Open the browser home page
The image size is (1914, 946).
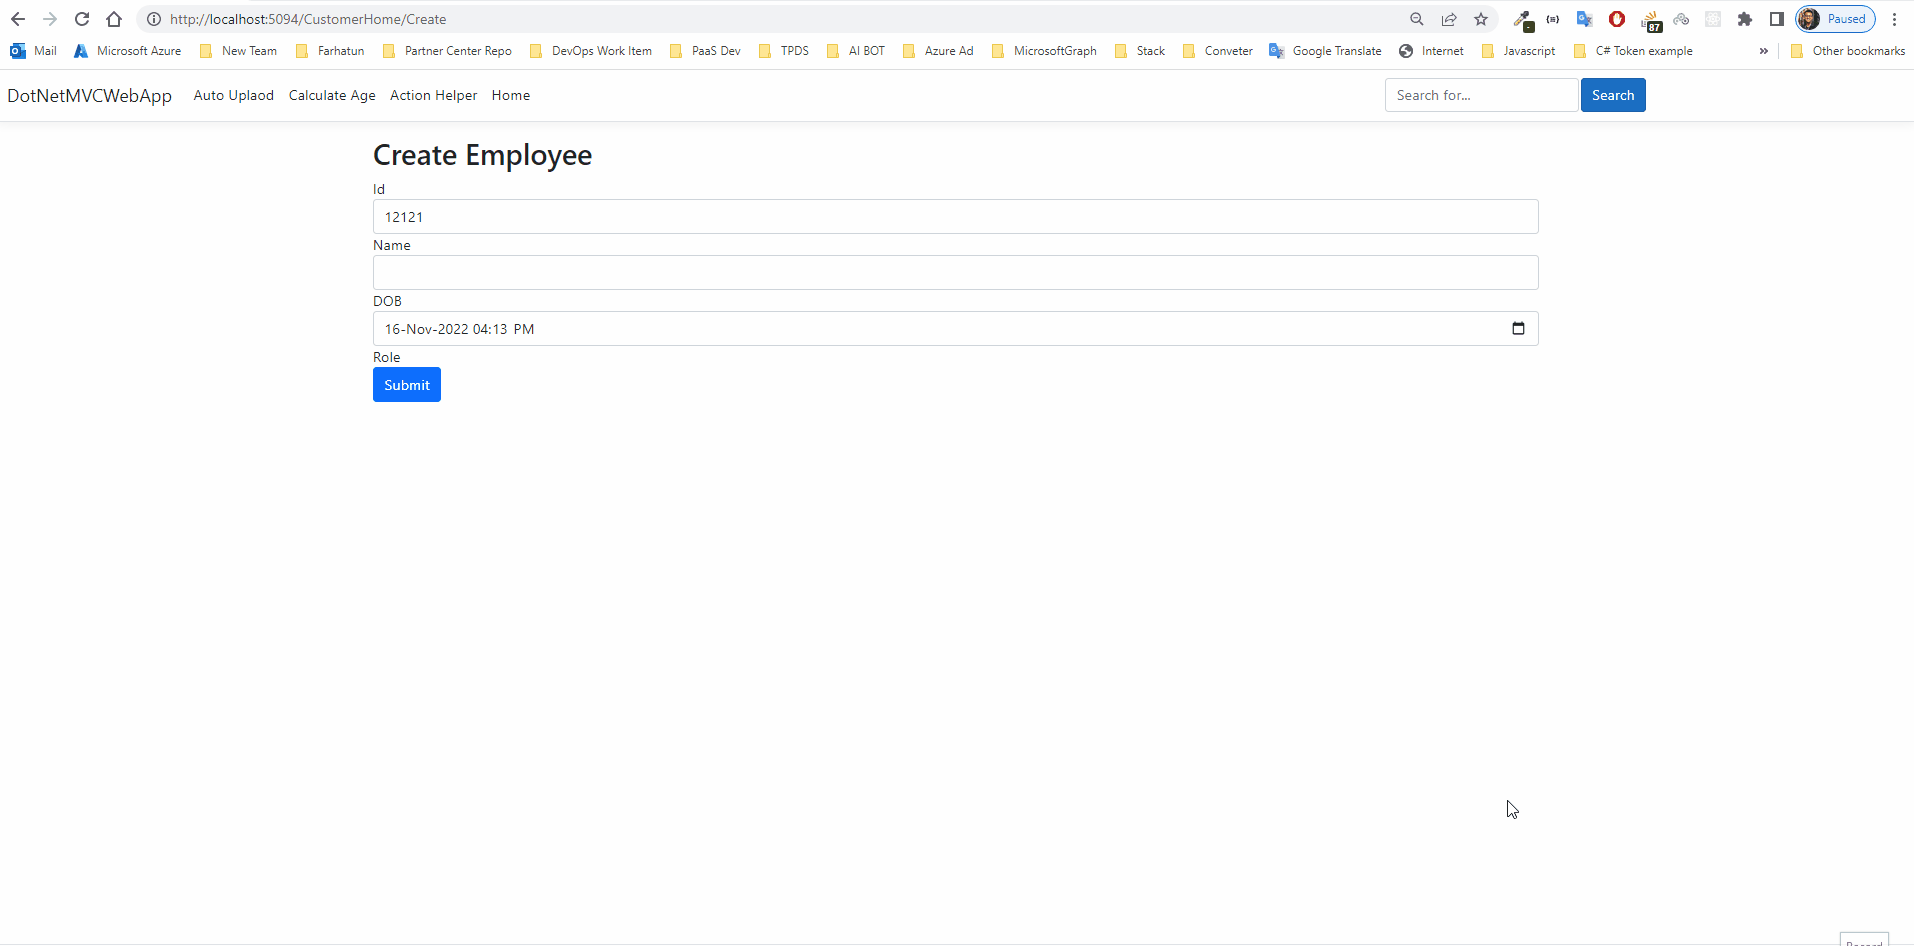pos(114,19)
